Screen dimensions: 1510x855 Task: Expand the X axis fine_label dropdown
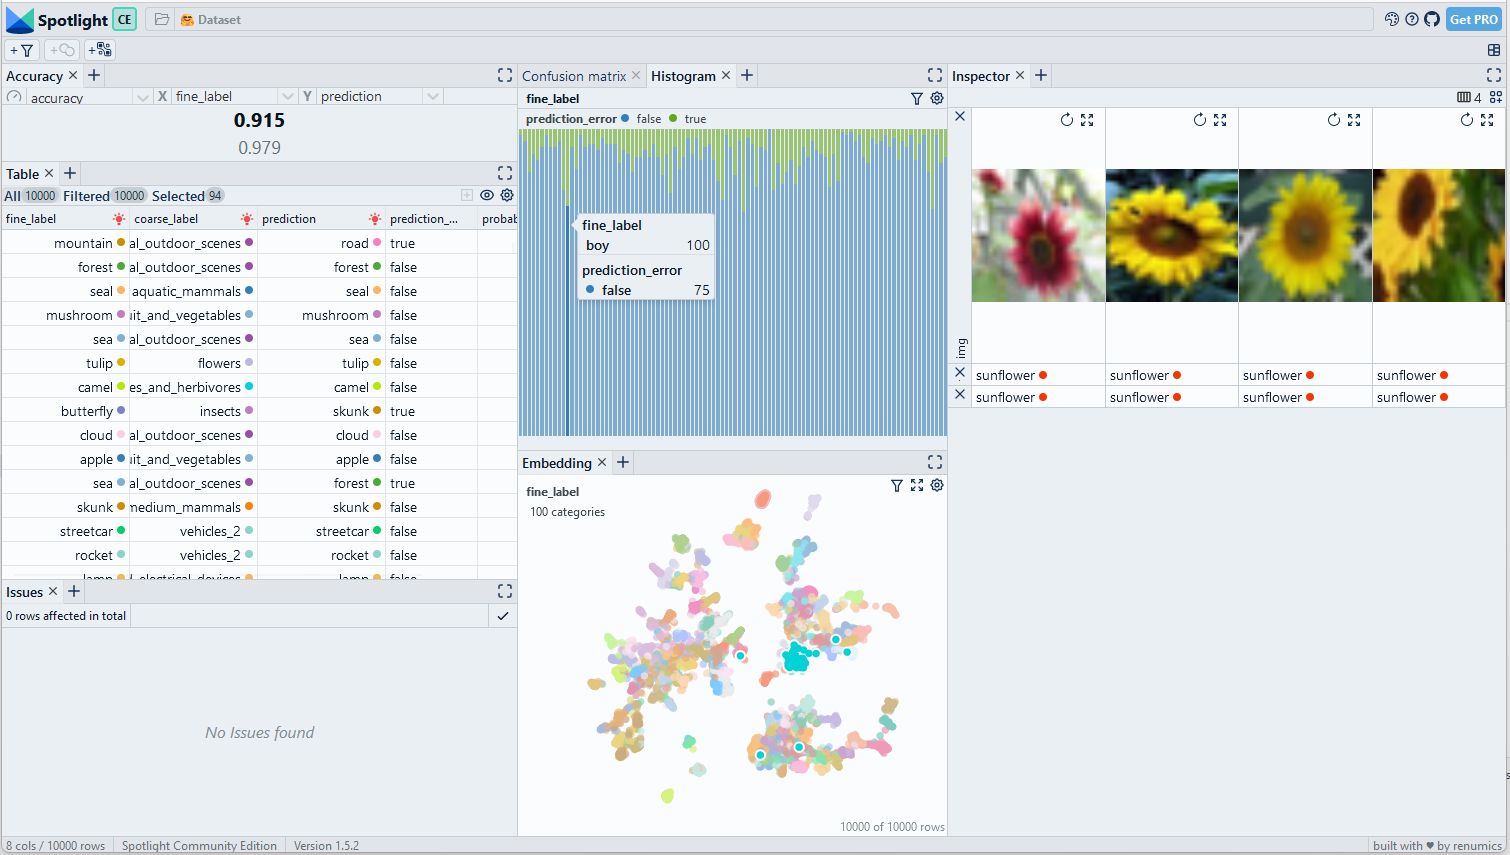288,97
